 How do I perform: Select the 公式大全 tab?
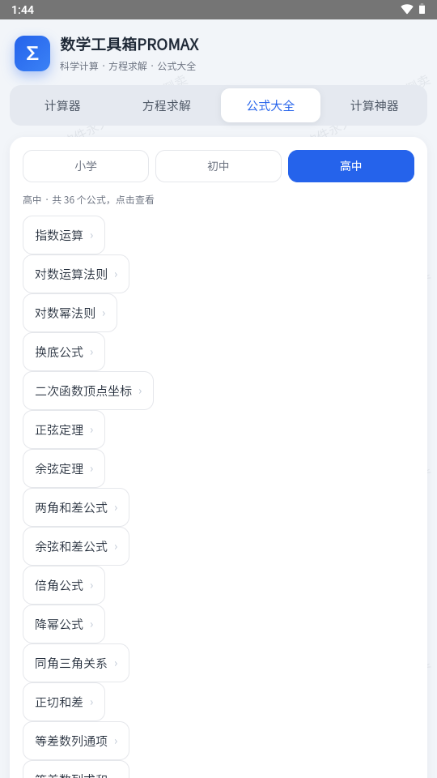point(271,106)
